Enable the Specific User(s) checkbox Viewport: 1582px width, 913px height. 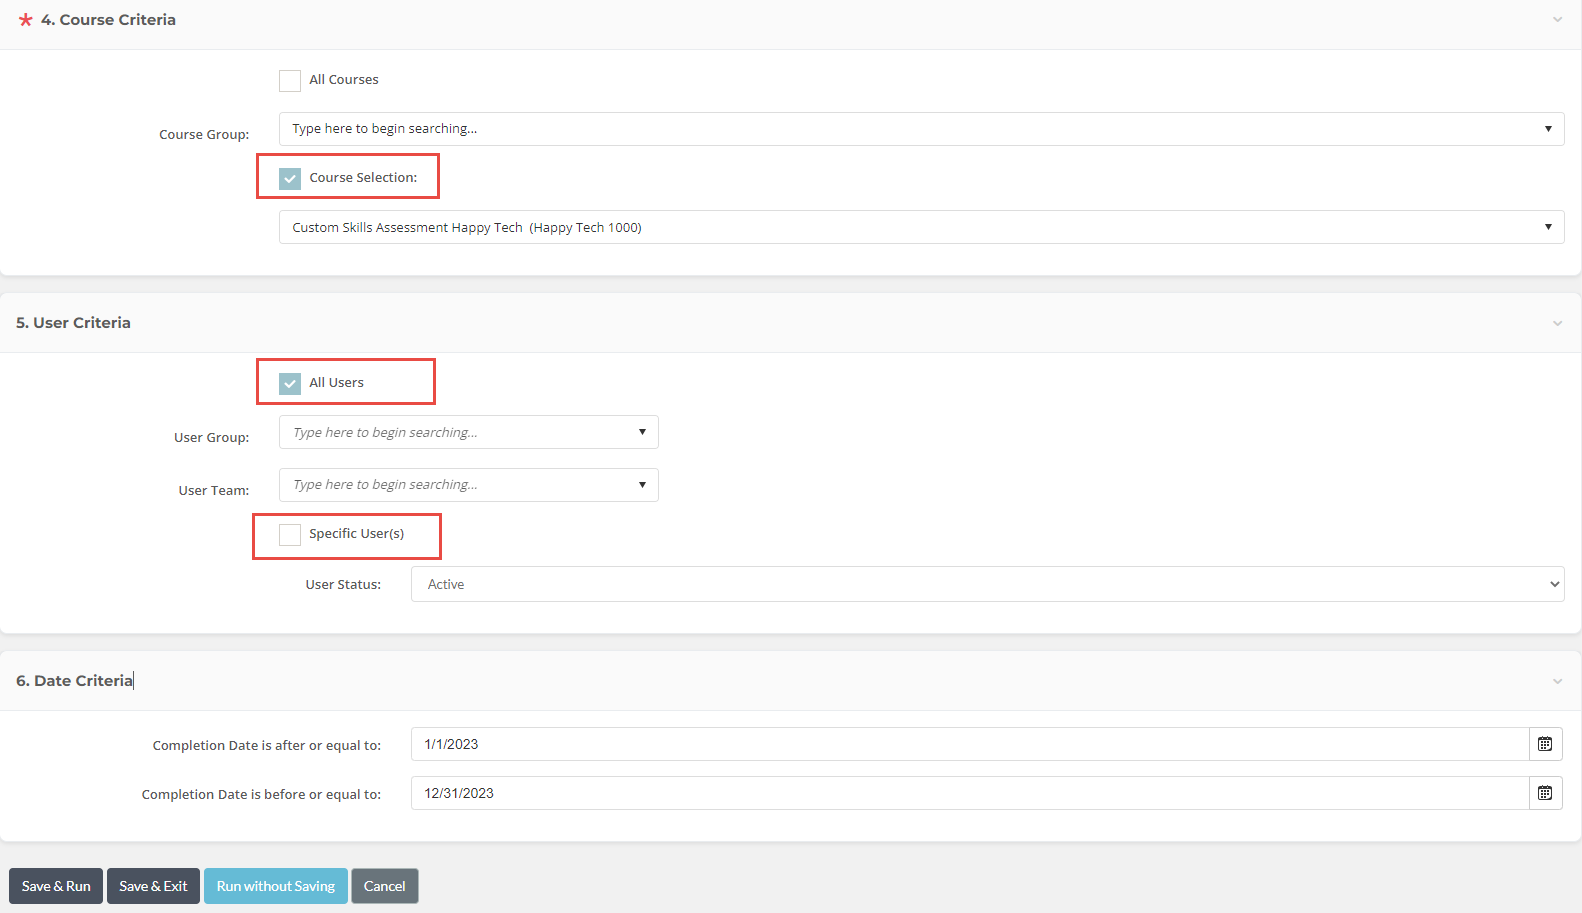290,535
